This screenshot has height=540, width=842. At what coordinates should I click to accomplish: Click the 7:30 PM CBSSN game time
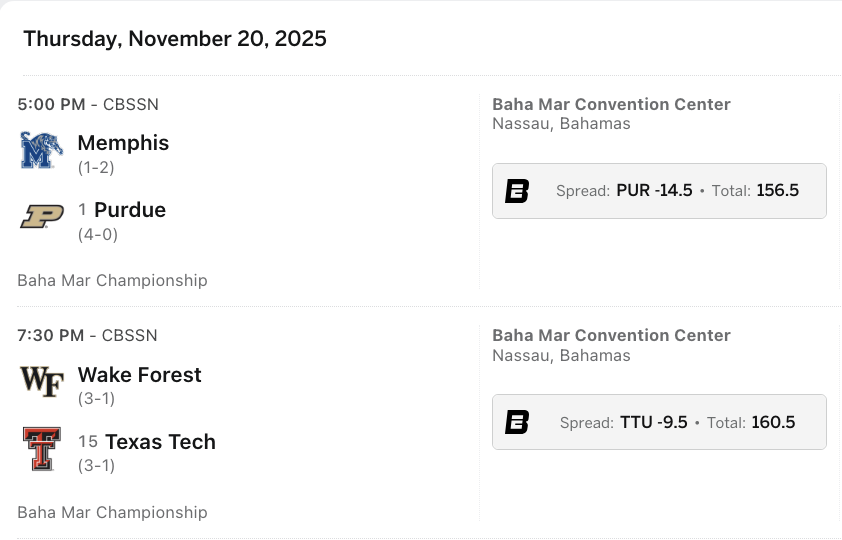(x=88, y=335)
